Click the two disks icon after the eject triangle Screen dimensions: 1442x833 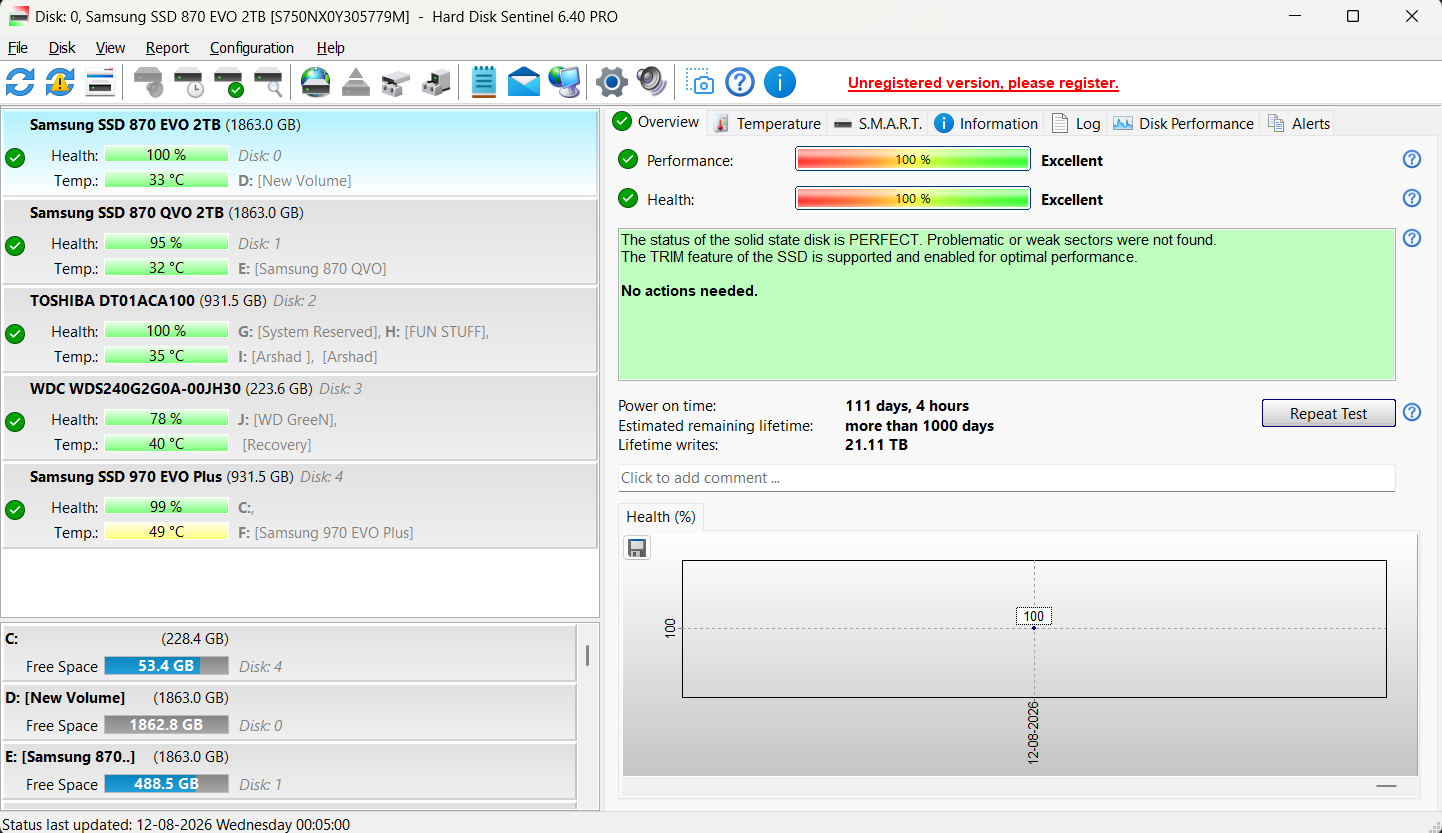396,82
